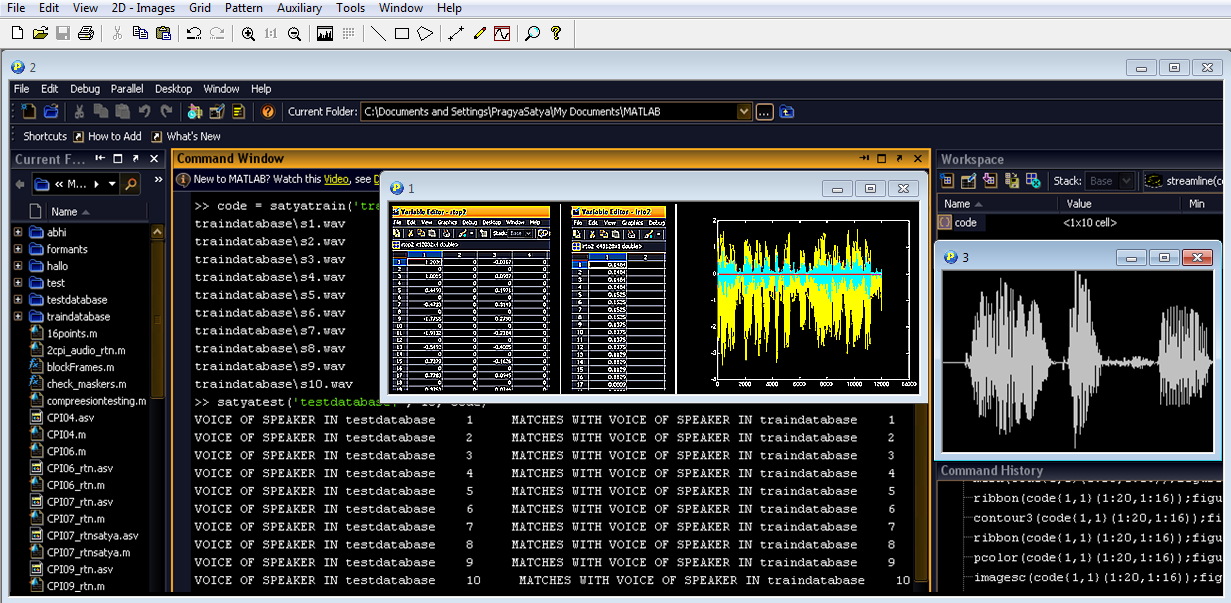Open the MATLAB Parallel menu

pyautogui.click(x=128, y=89)
